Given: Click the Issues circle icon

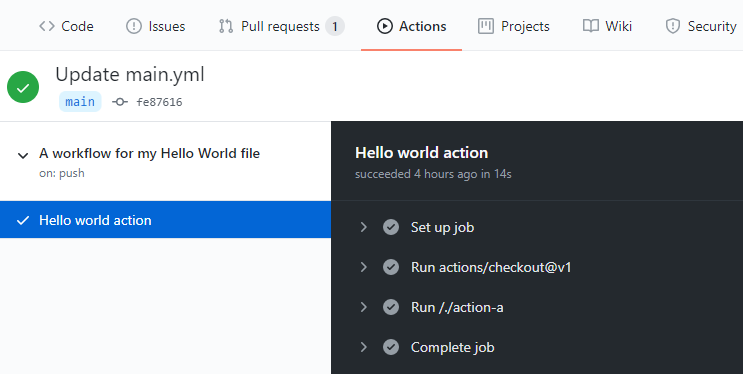Looking at the screenshot, I should 134,26.
